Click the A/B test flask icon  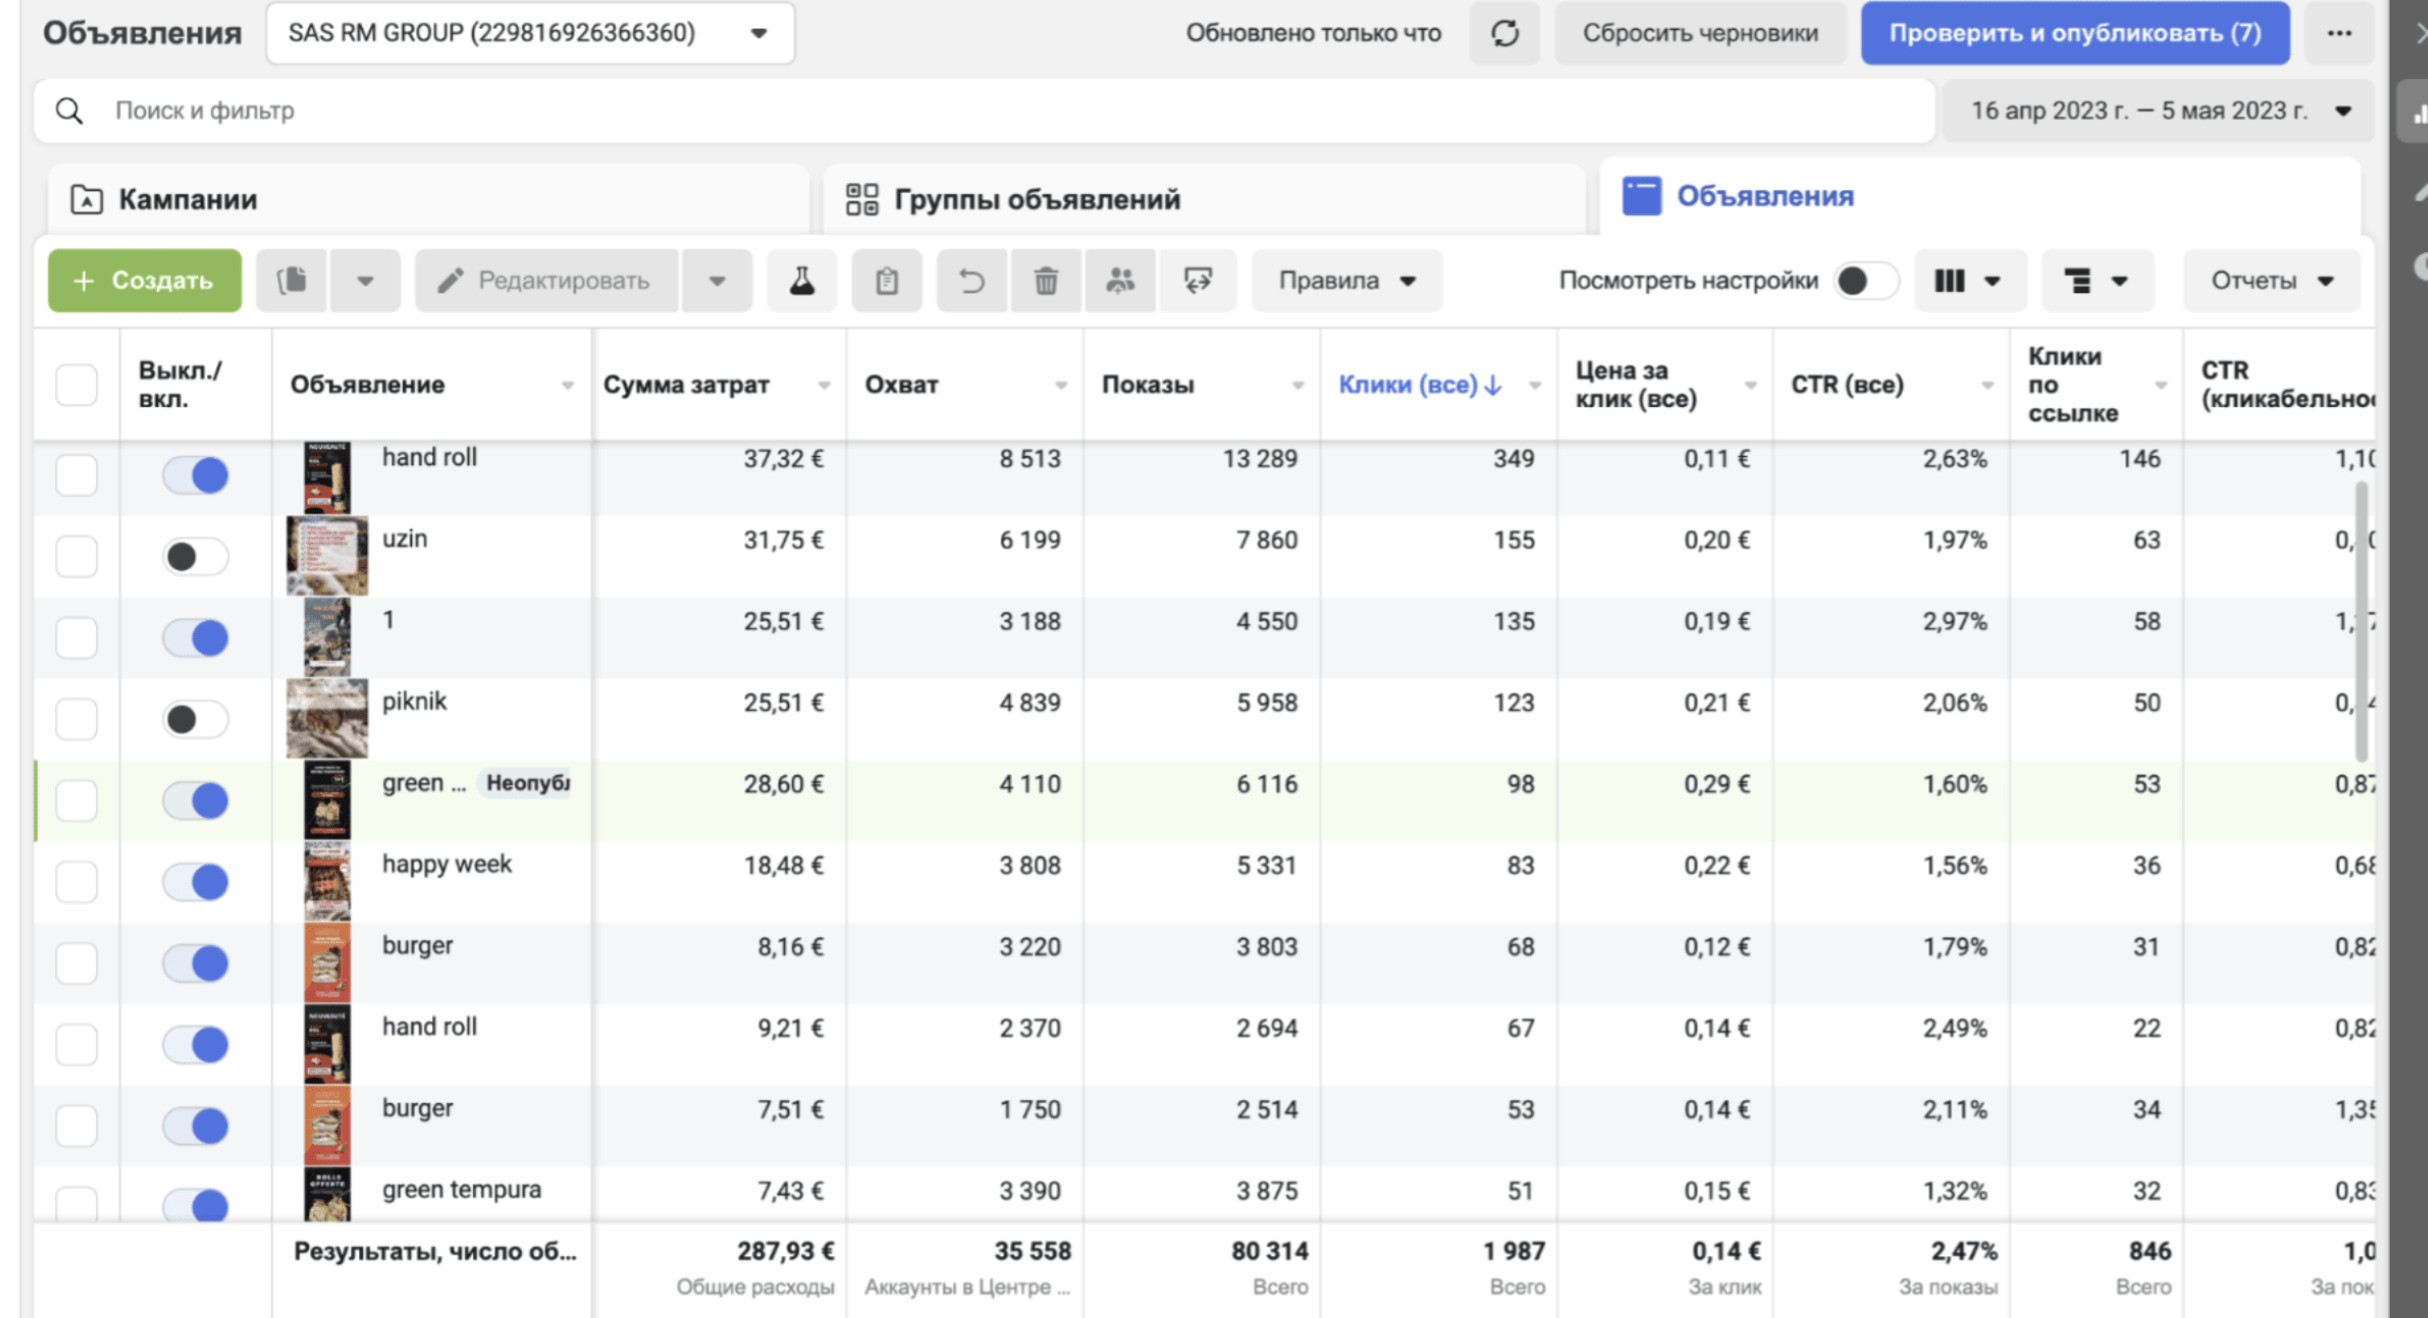pyautogui.click(x=801, y=281)
